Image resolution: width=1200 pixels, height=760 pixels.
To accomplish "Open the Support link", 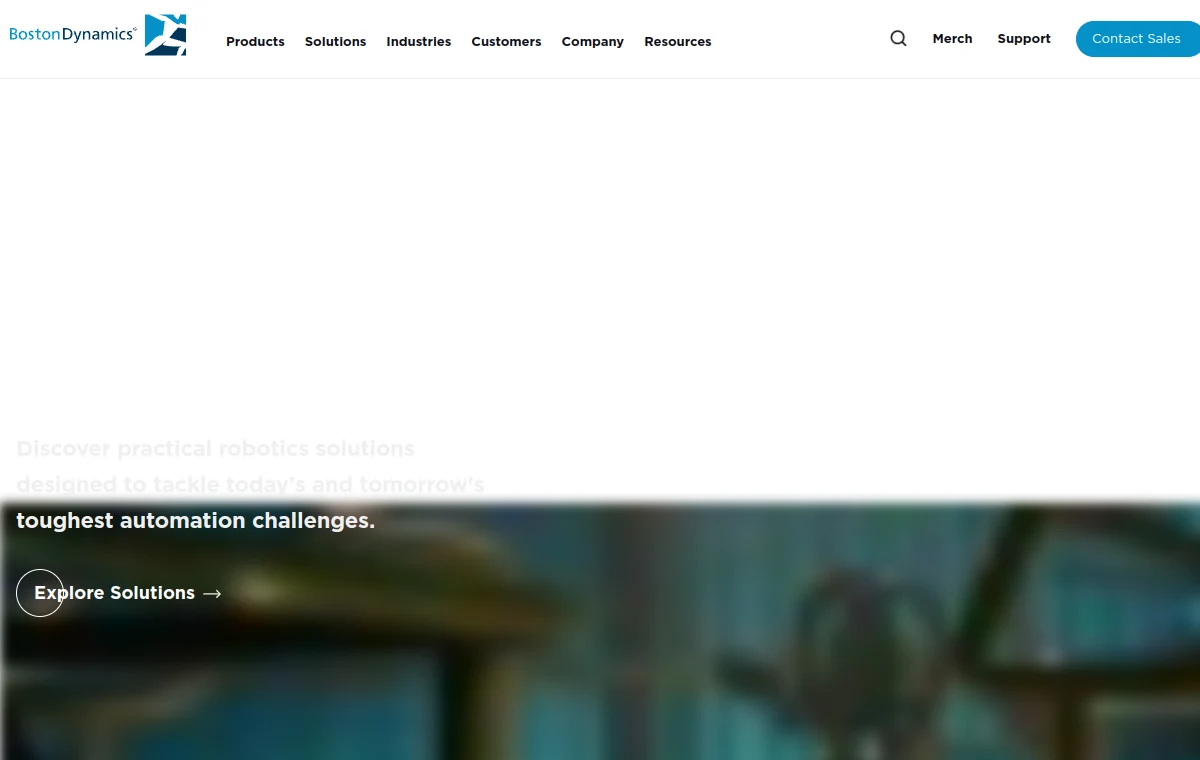I will (x=1024, y=39).
